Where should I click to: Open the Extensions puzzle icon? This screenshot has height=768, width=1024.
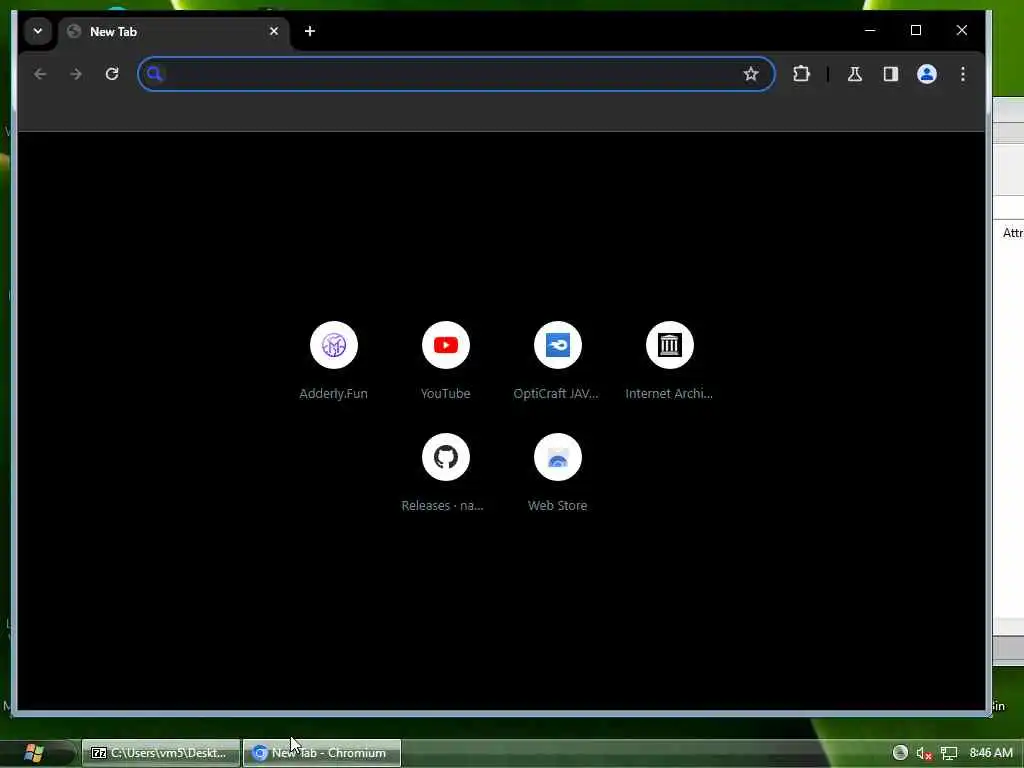(801, 74)
